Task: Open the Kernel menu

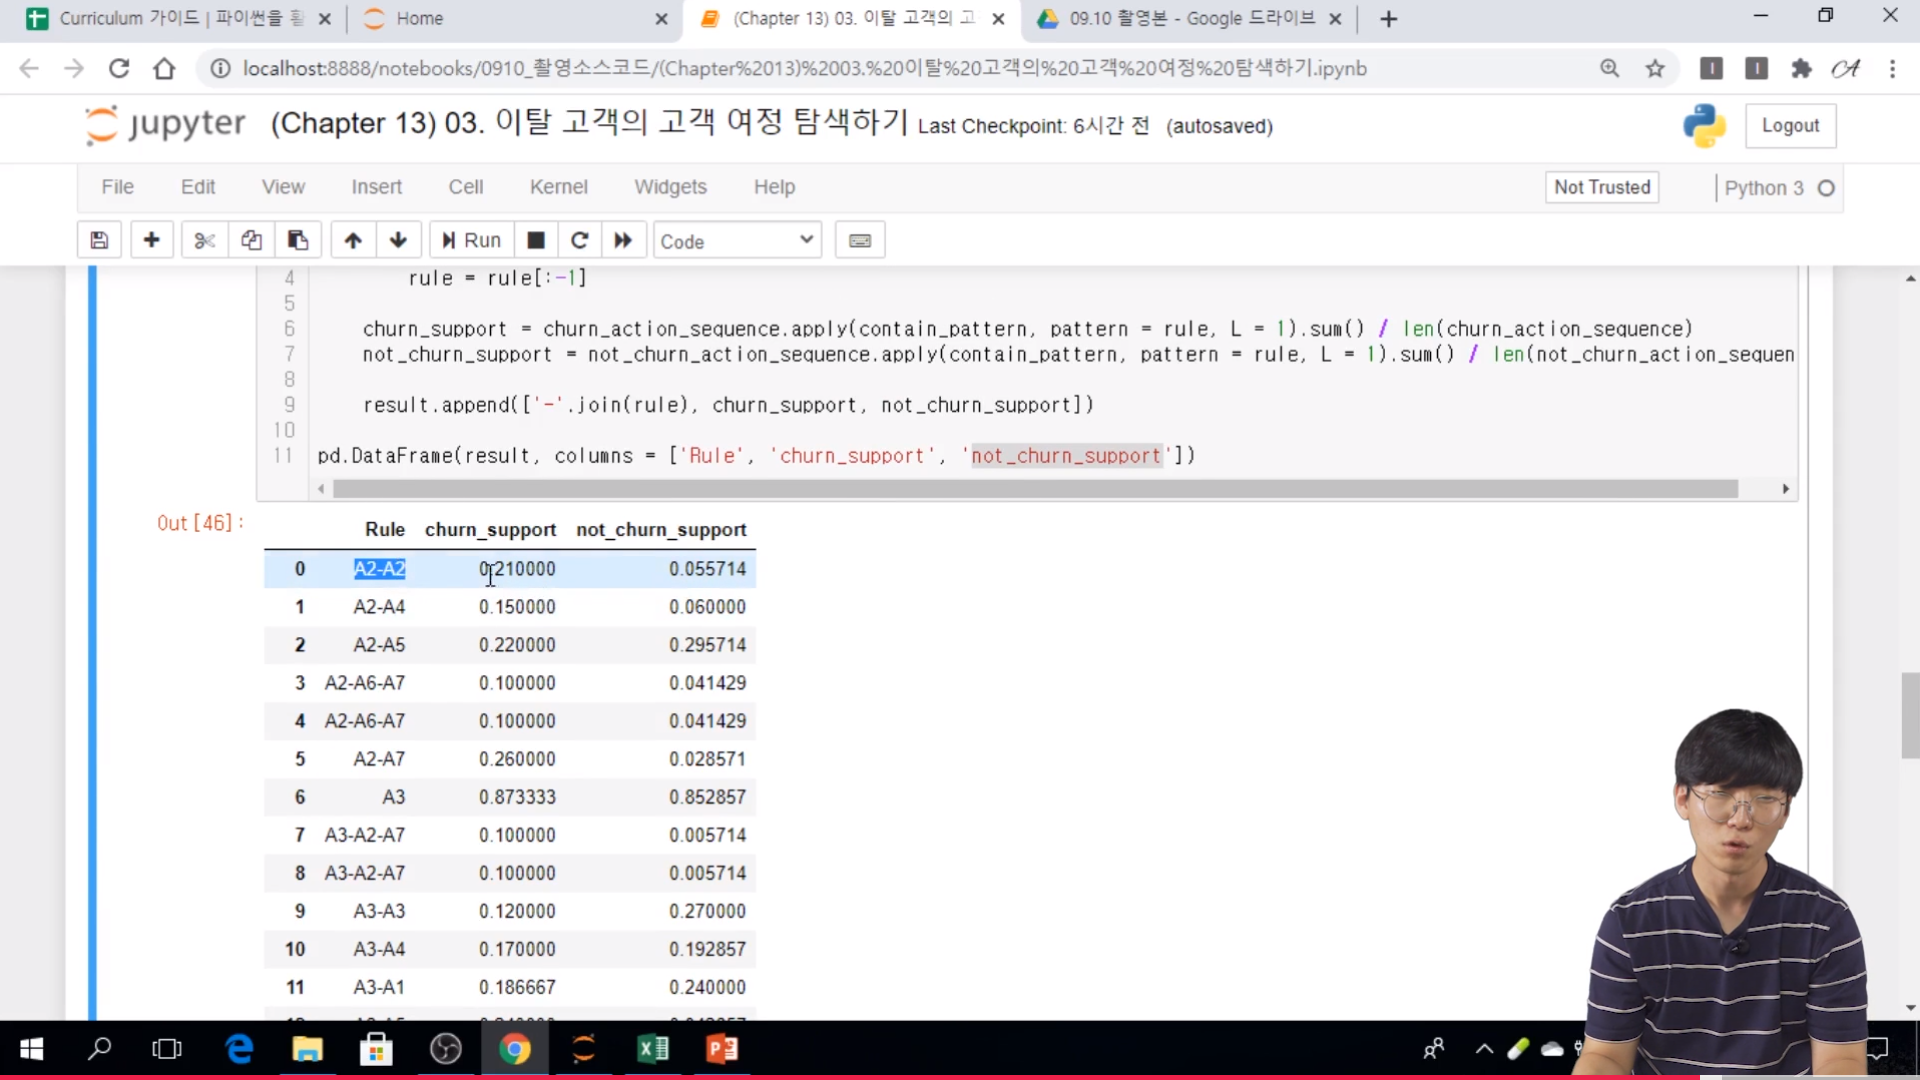Action: pyautogui.click(x=558, y=187)
